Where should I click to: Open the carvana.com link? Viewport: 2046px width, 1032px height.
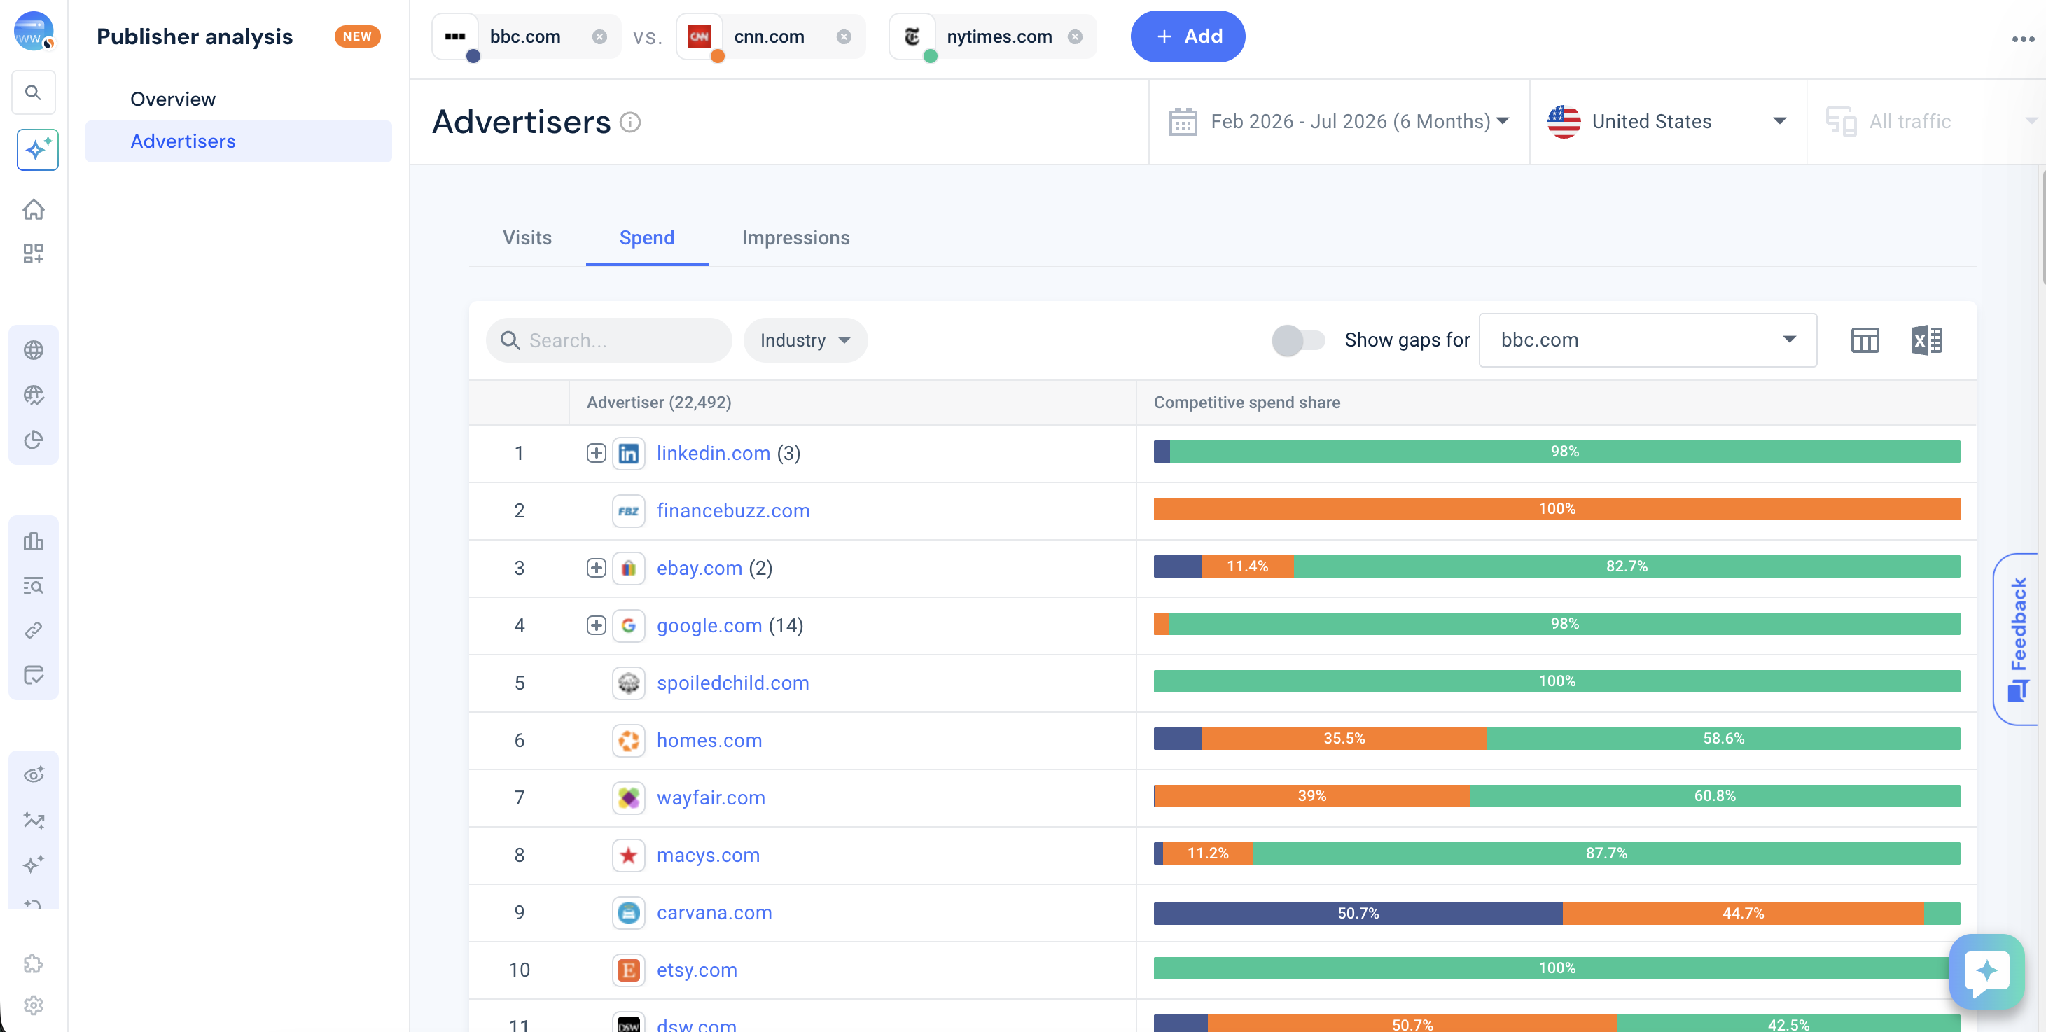714,913
